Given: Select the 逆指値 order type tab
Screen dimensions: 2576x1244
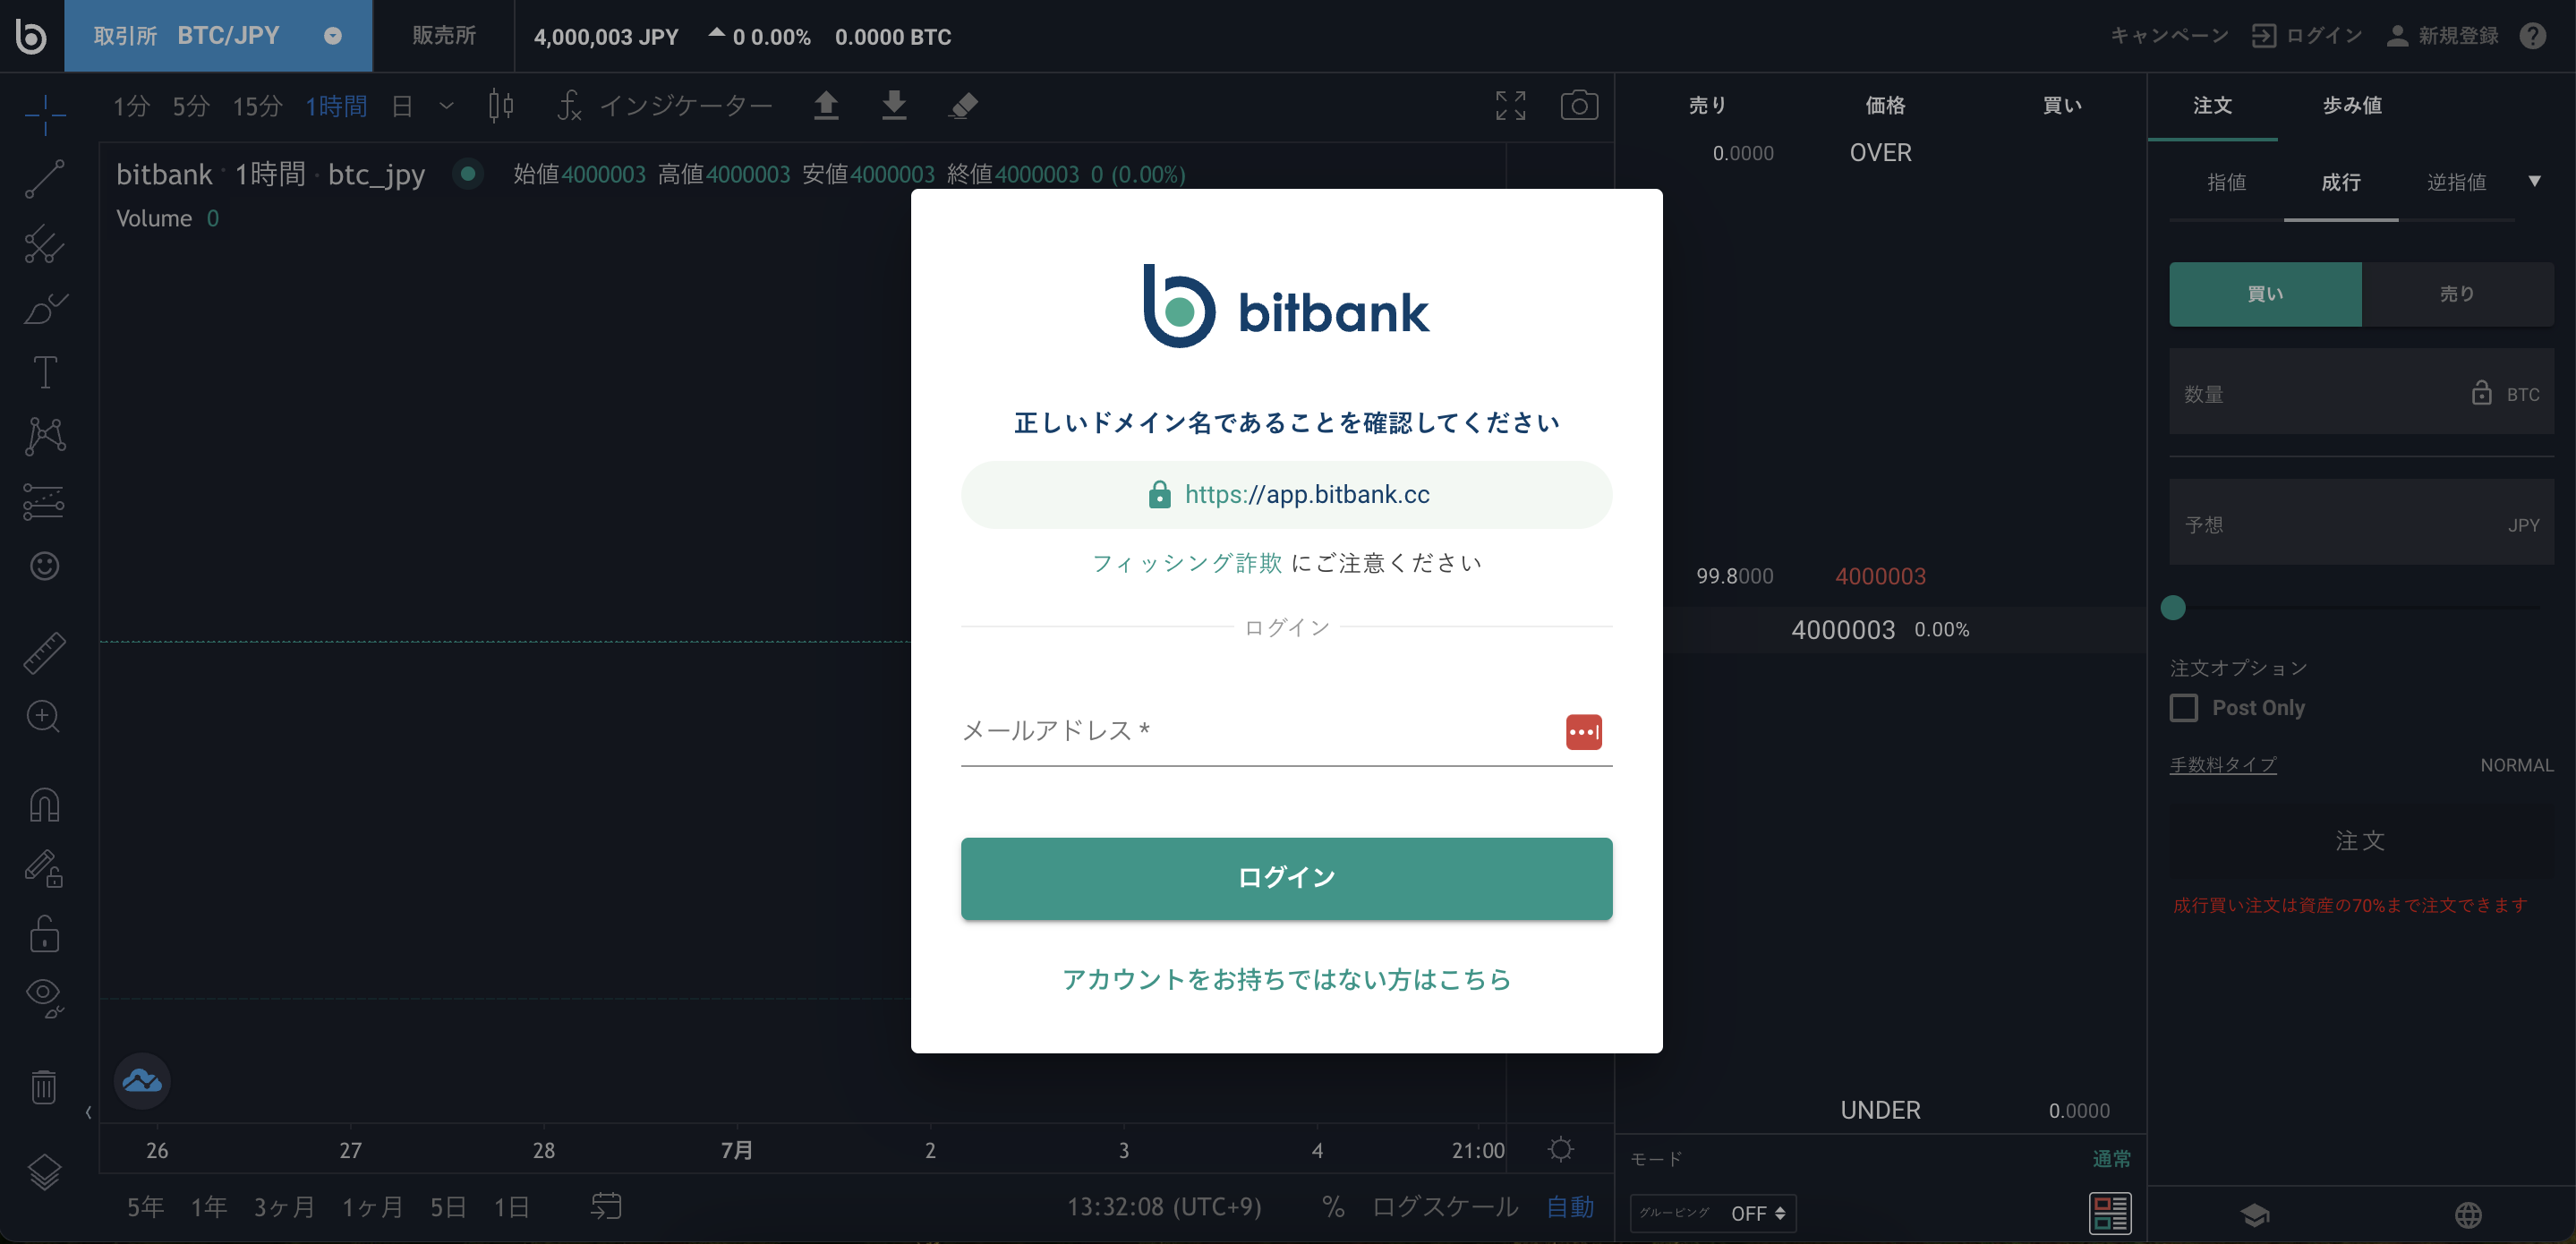Looking at the screenshot, I should click(x=2456, y=182).
